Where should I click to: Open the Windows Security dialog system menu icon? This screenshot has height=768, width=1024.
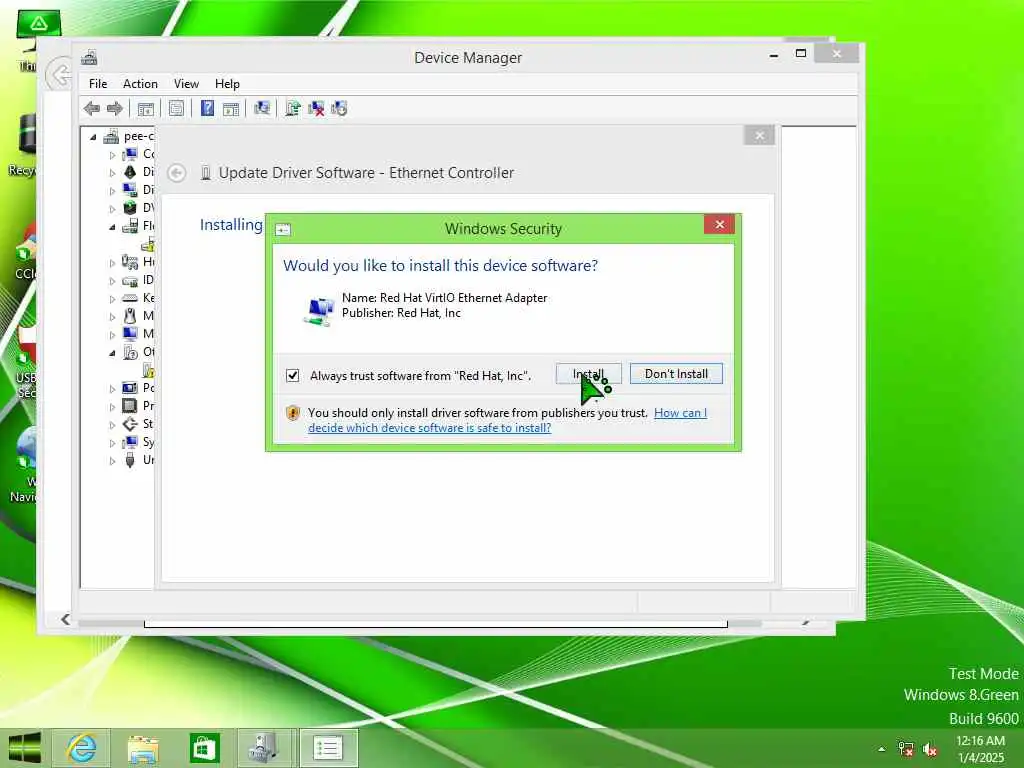coord(283,229)
